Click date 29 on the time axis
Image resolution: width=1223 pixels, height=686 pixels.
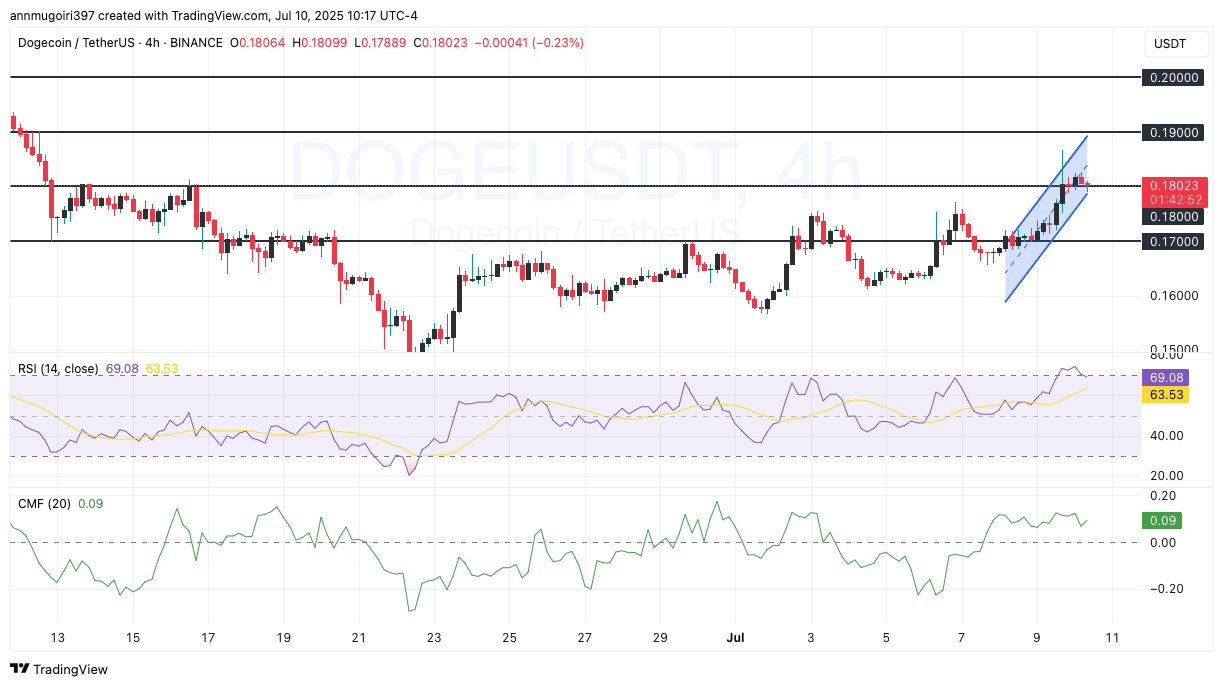click(x=660, y=637)
